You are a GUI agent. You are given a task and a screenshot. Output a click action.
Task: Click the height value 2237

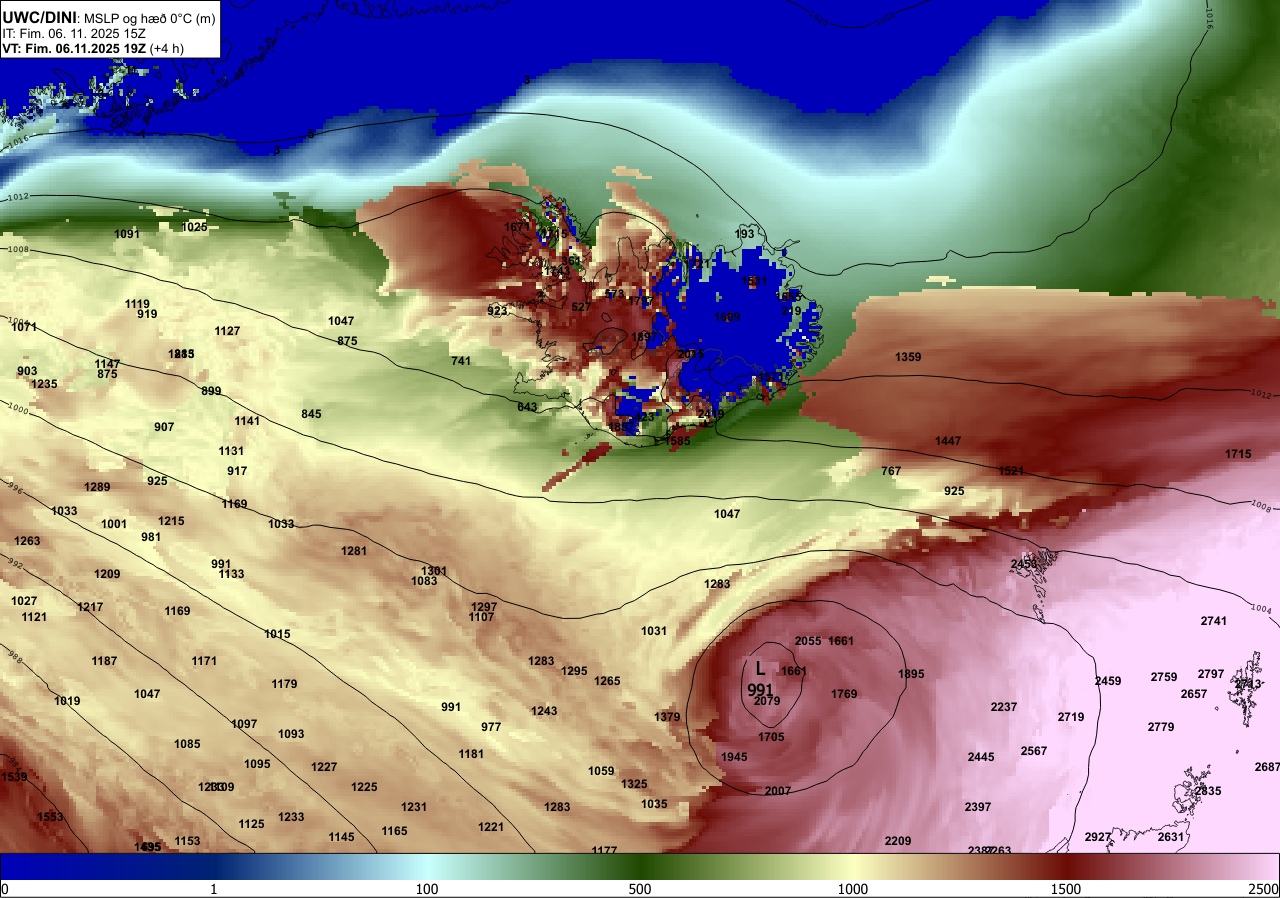pos(1004,707)
